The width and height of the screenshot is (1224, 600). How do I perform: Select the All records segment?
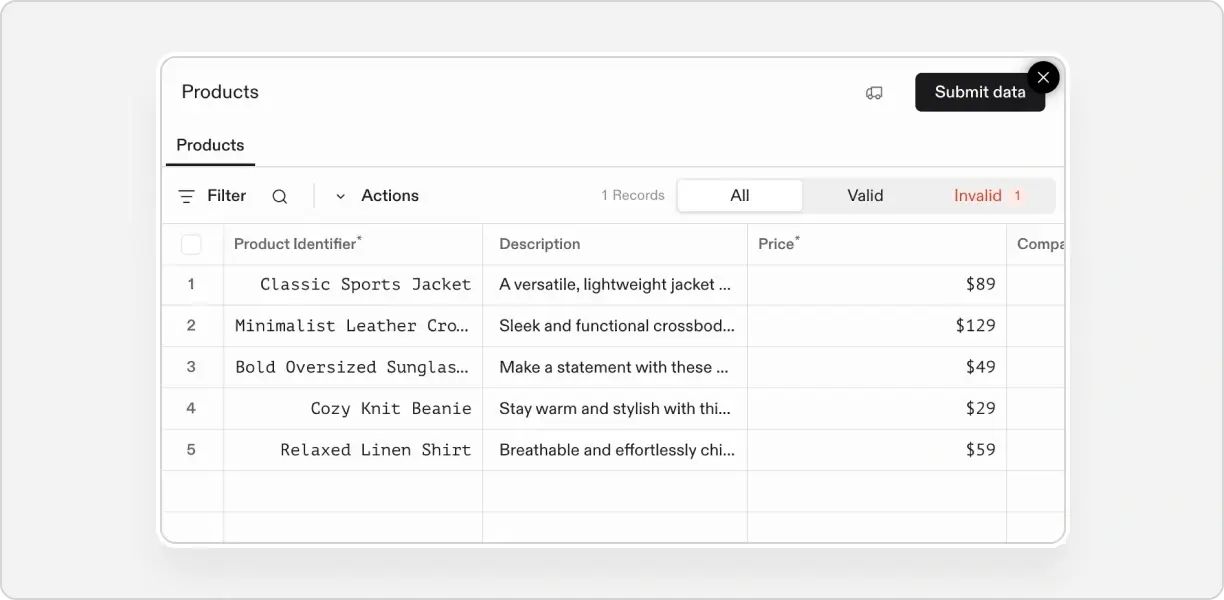point(739,195)
